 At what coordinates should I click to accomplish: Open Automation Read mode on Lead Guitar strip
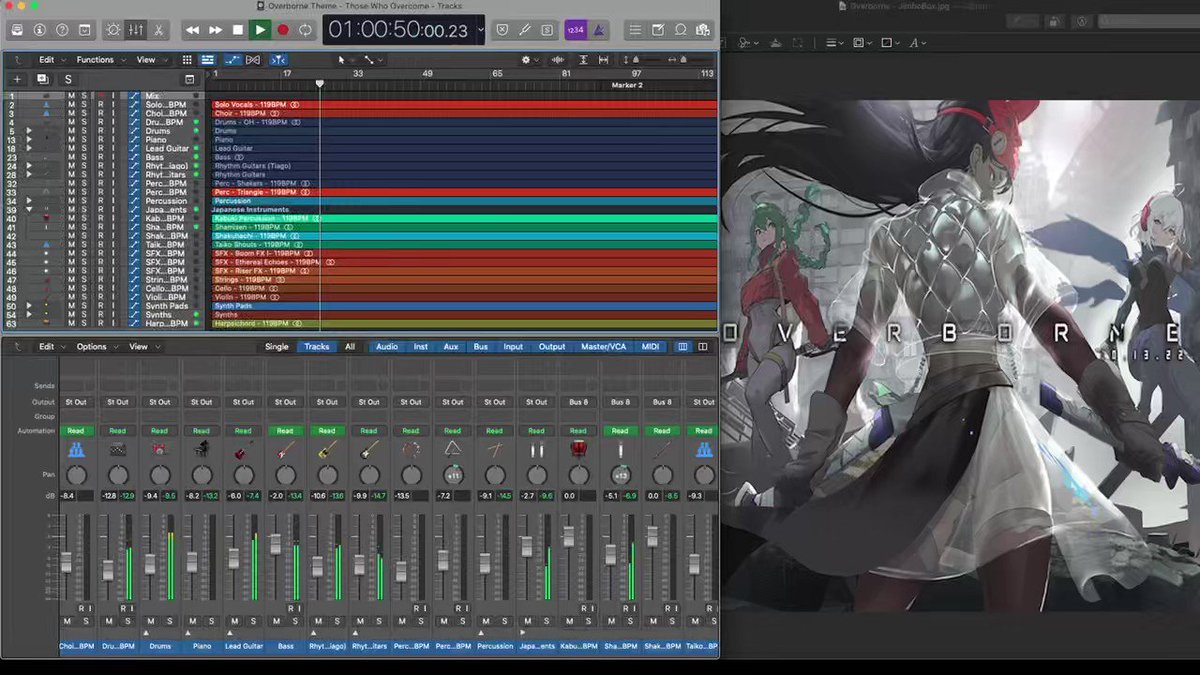click(x=243, y=431)
